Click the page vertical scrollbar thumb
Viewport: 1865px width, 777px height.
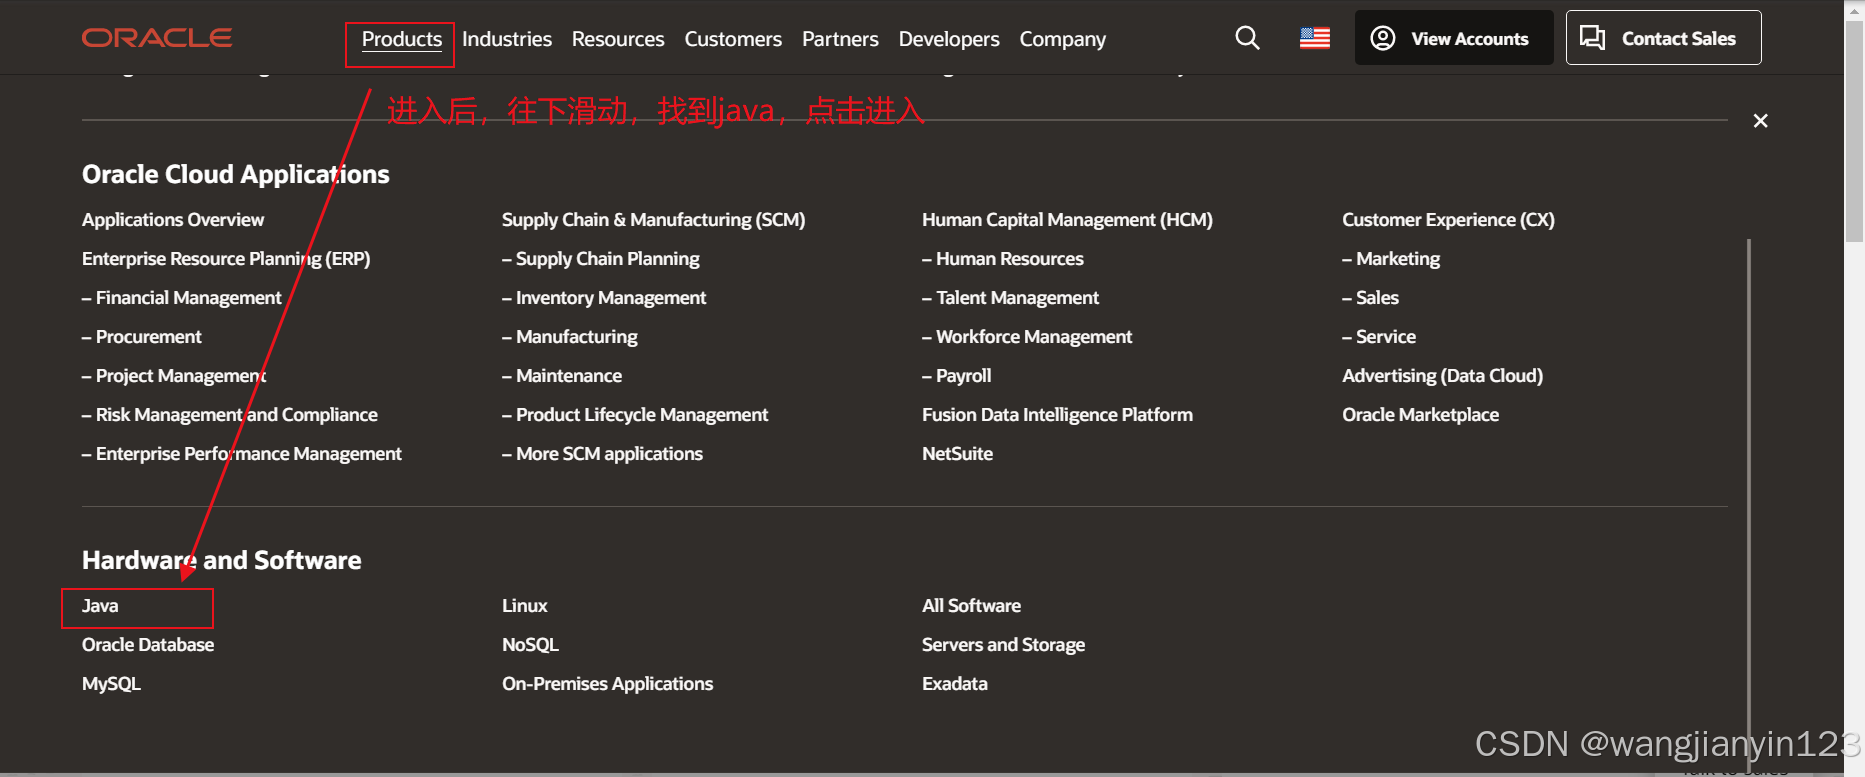[1854, 130]
